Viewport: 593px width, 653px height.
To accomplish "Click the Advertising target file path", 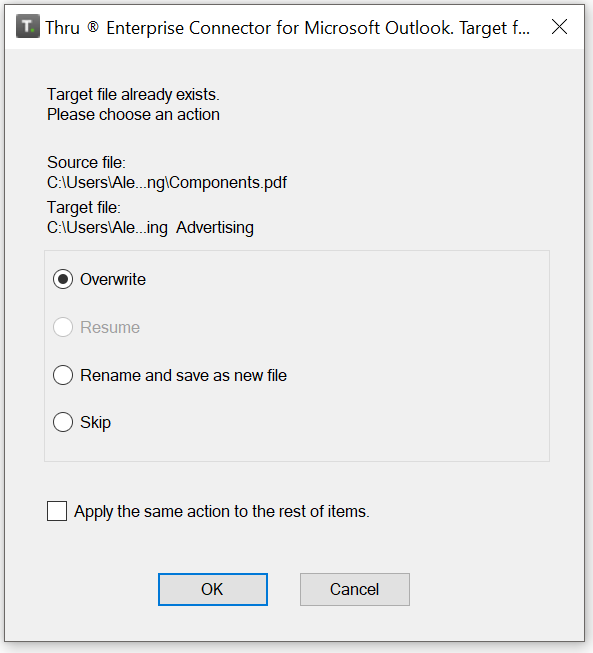I will (150, 227).
